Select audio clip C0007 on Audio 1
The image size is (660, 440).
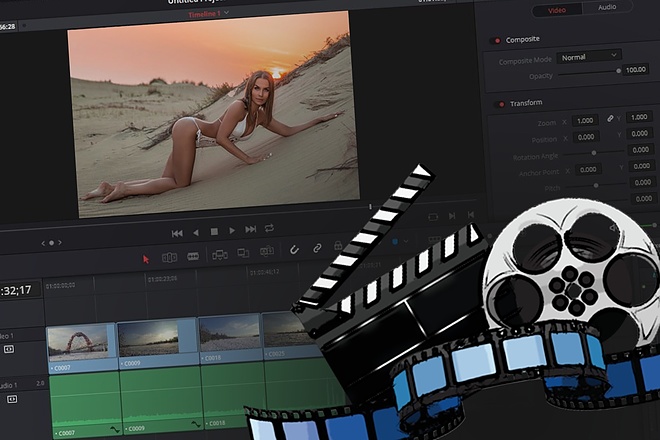[85, 406]
